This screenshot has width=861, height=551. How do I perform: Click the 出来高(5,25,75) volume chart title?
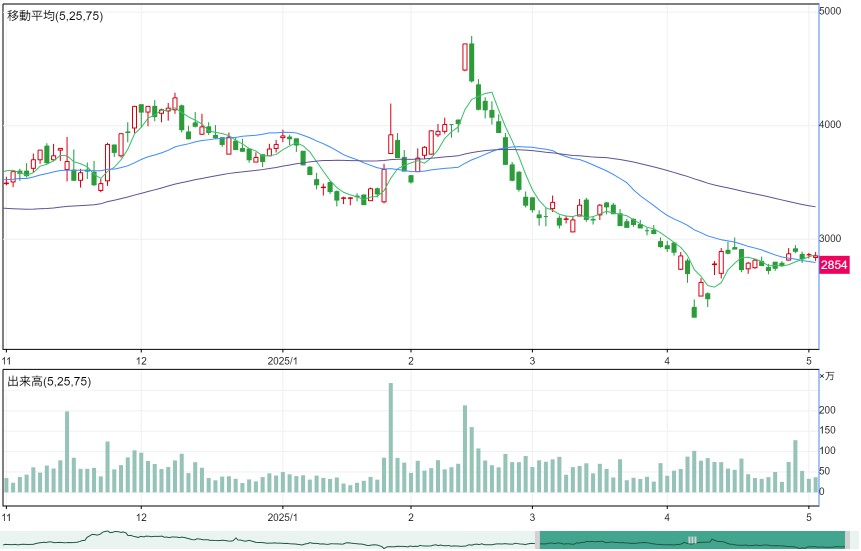(x=49, y=381)
